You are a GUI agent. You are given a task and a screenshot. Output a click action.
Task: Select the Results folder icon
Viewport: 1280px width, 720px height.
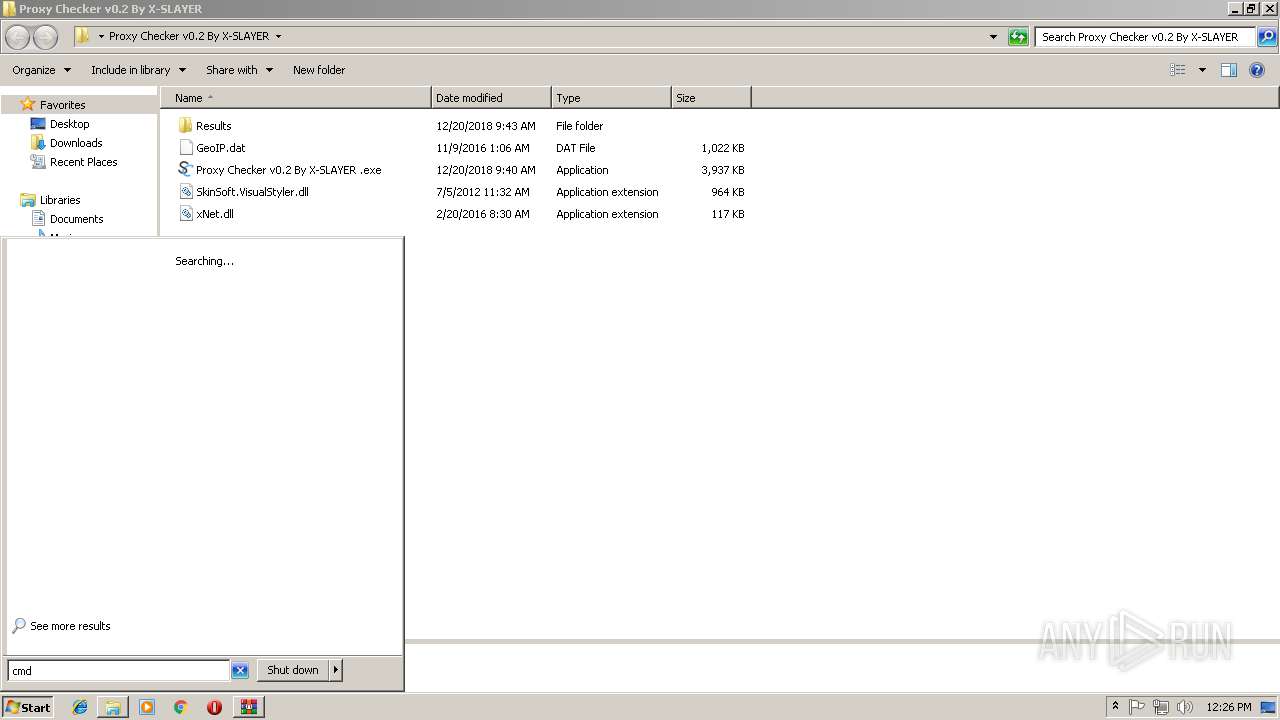(x=185, y=126)
